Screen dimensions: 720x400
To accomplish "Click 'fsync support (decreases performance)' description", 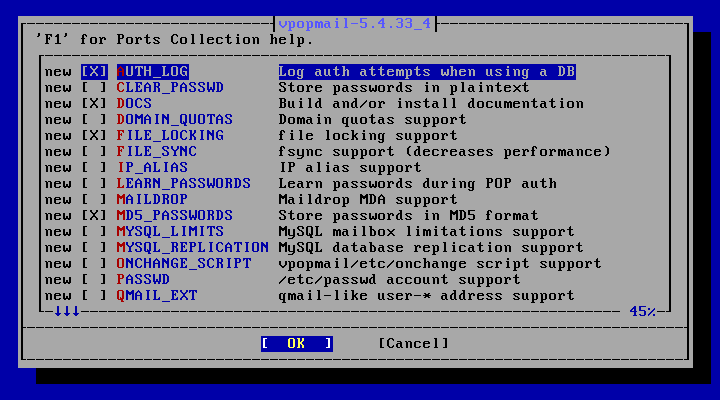I will pos(444,152).
